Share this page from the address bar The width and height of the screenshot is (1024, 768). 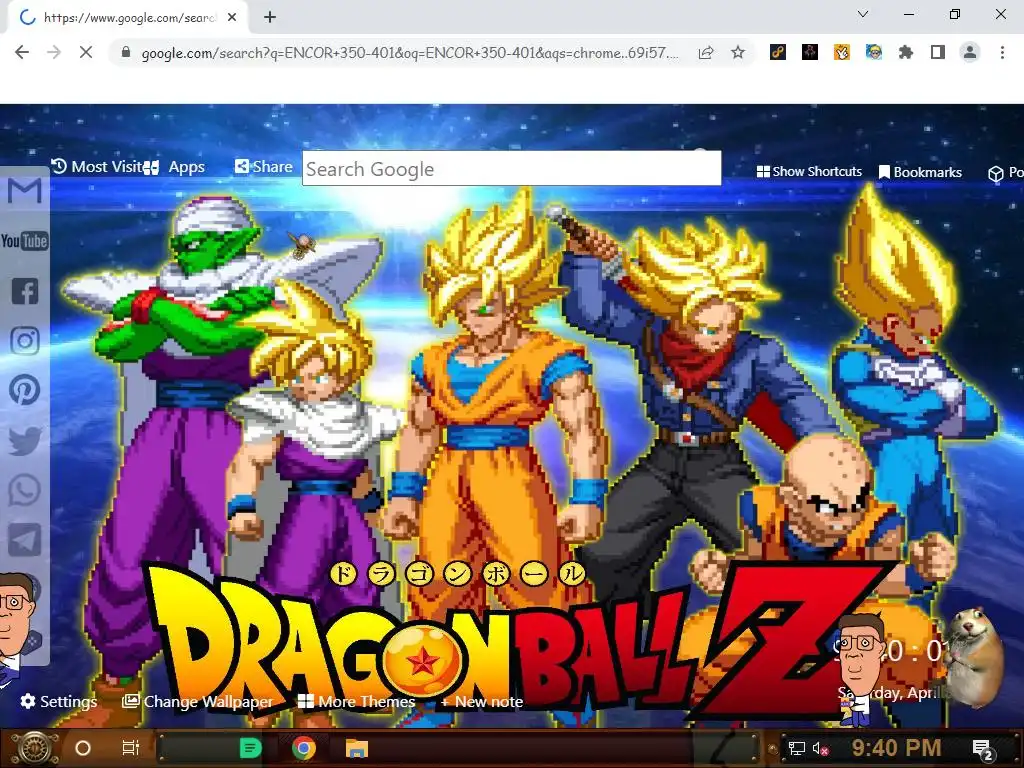(x=706, y=52)
